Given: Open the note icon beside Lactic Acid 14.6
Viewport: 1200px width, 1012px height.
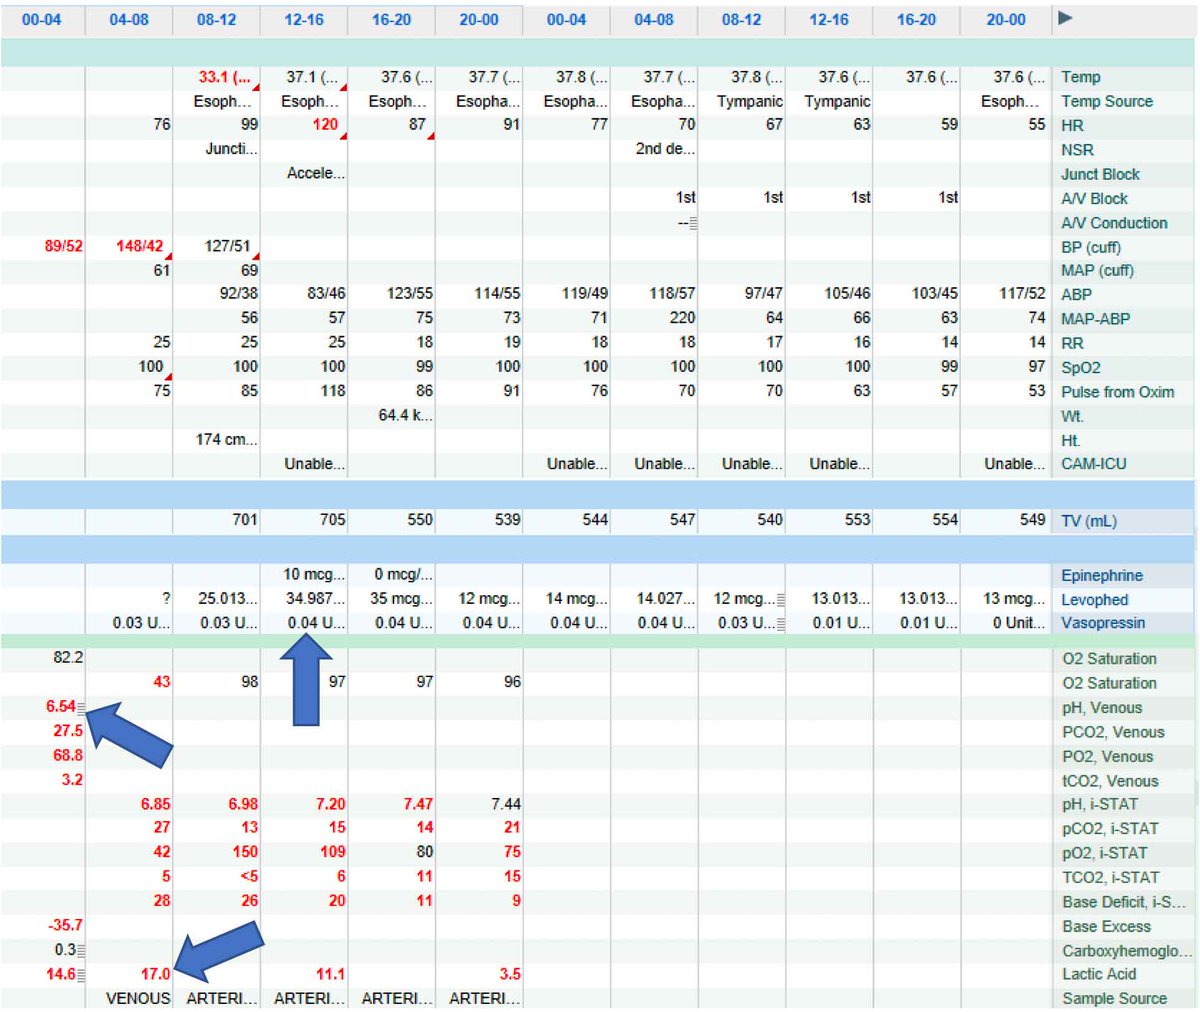Looking at the screenshot, I should (81, 975).
